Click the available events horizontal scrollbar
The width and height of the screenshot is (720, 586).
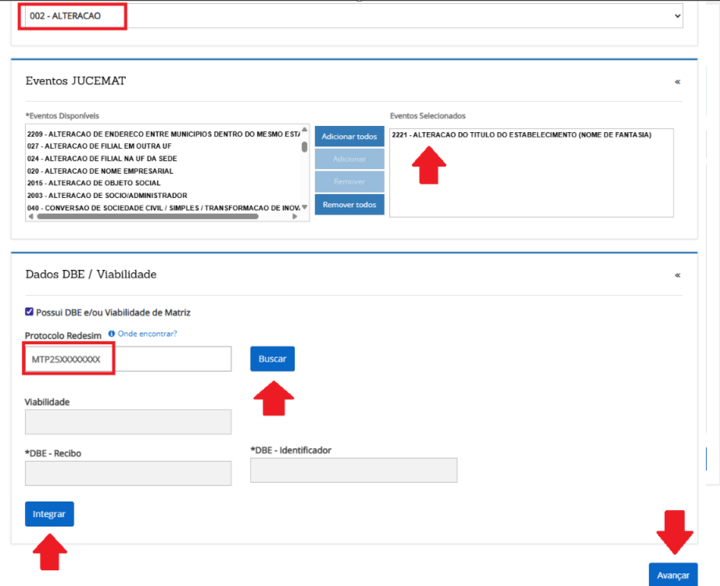click(x=160, y=217)
